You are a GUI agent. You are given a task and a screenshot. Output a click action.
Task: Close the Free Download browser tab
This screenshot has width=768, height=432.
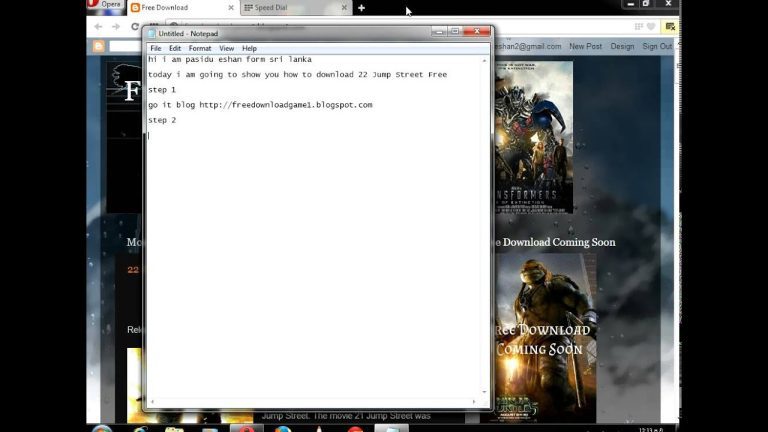point(231,8)
